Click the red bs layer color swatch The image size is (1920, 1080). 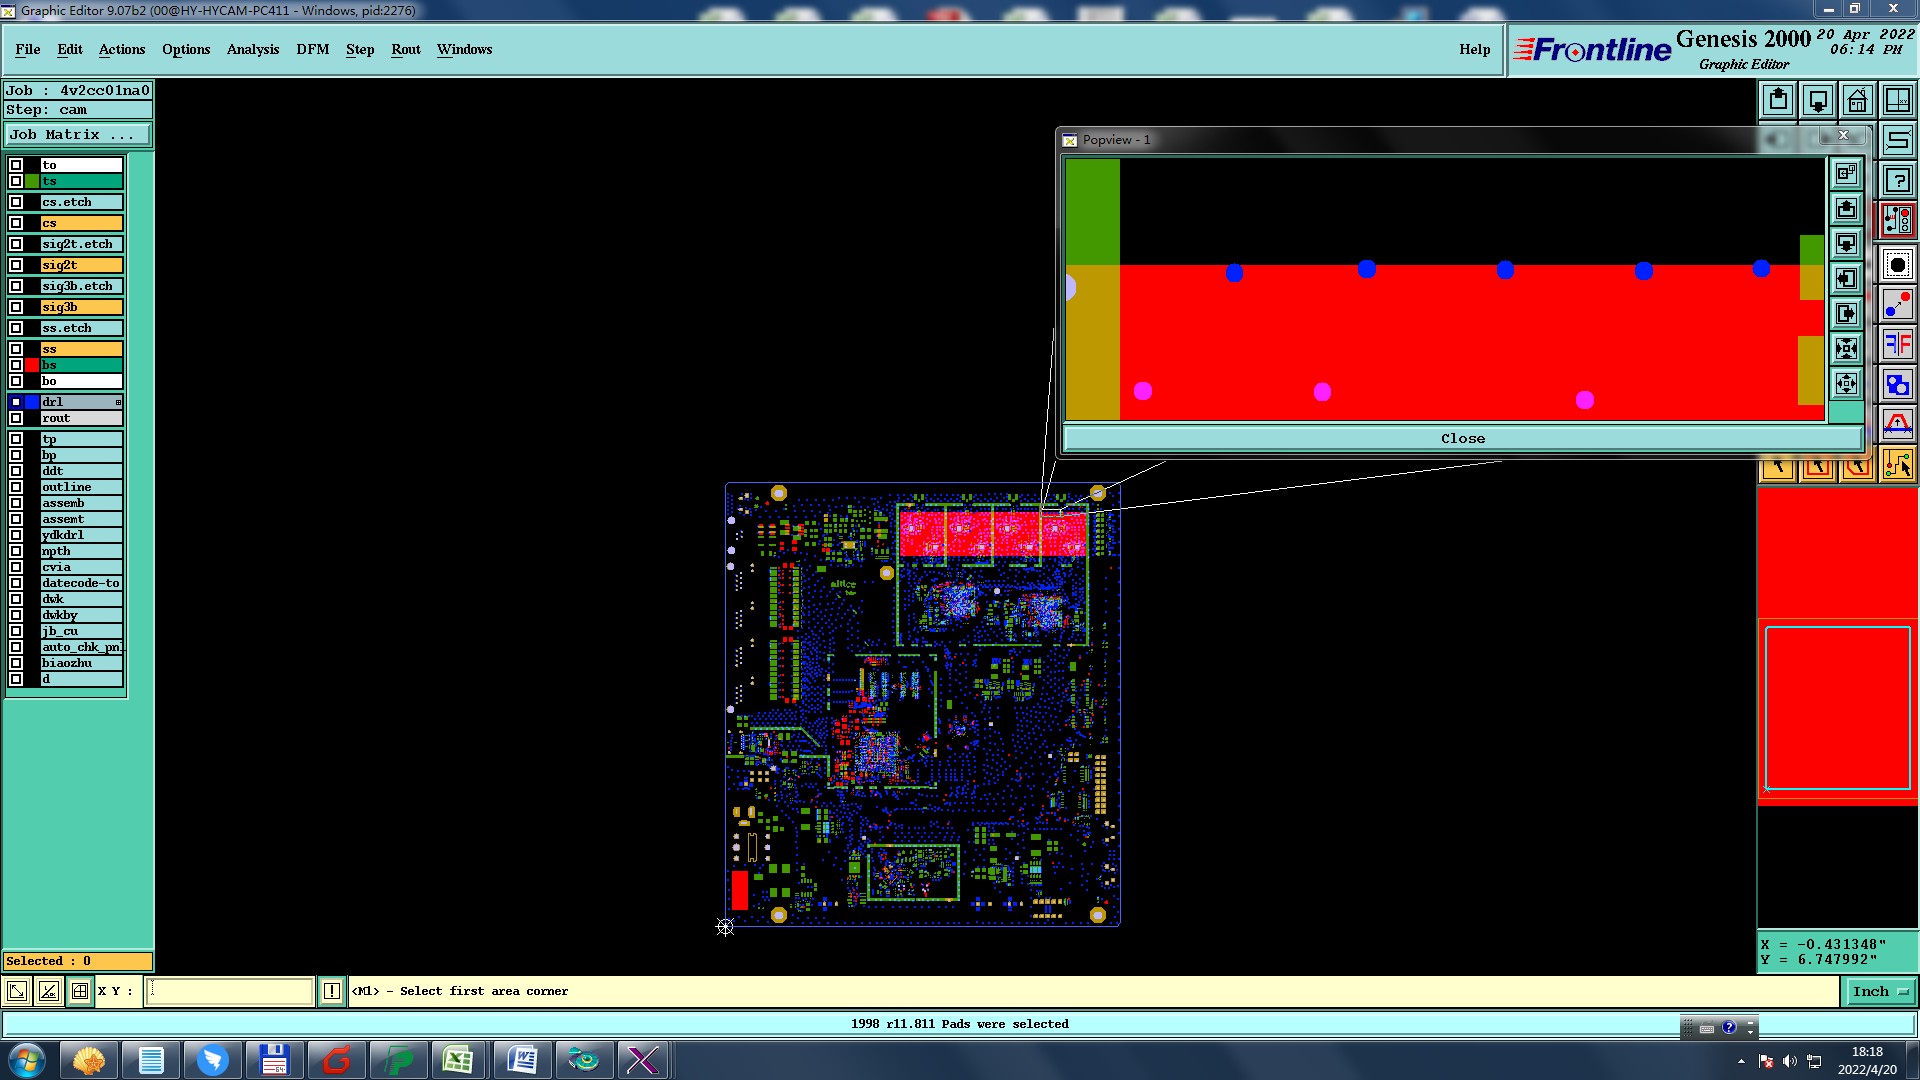point(32,365)
